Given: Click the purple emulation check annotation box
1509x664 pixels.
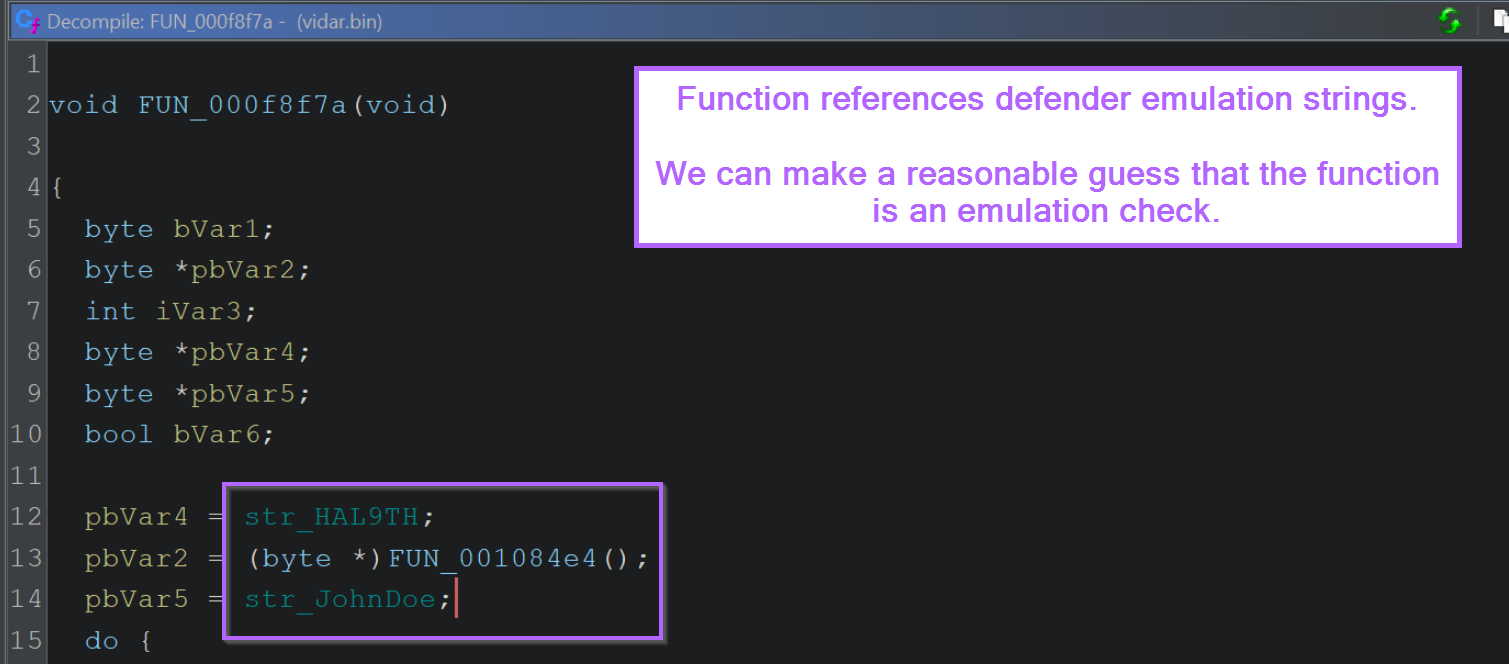Looking at the screenshot, I should pyautogui.click(x=1047, y=156).
